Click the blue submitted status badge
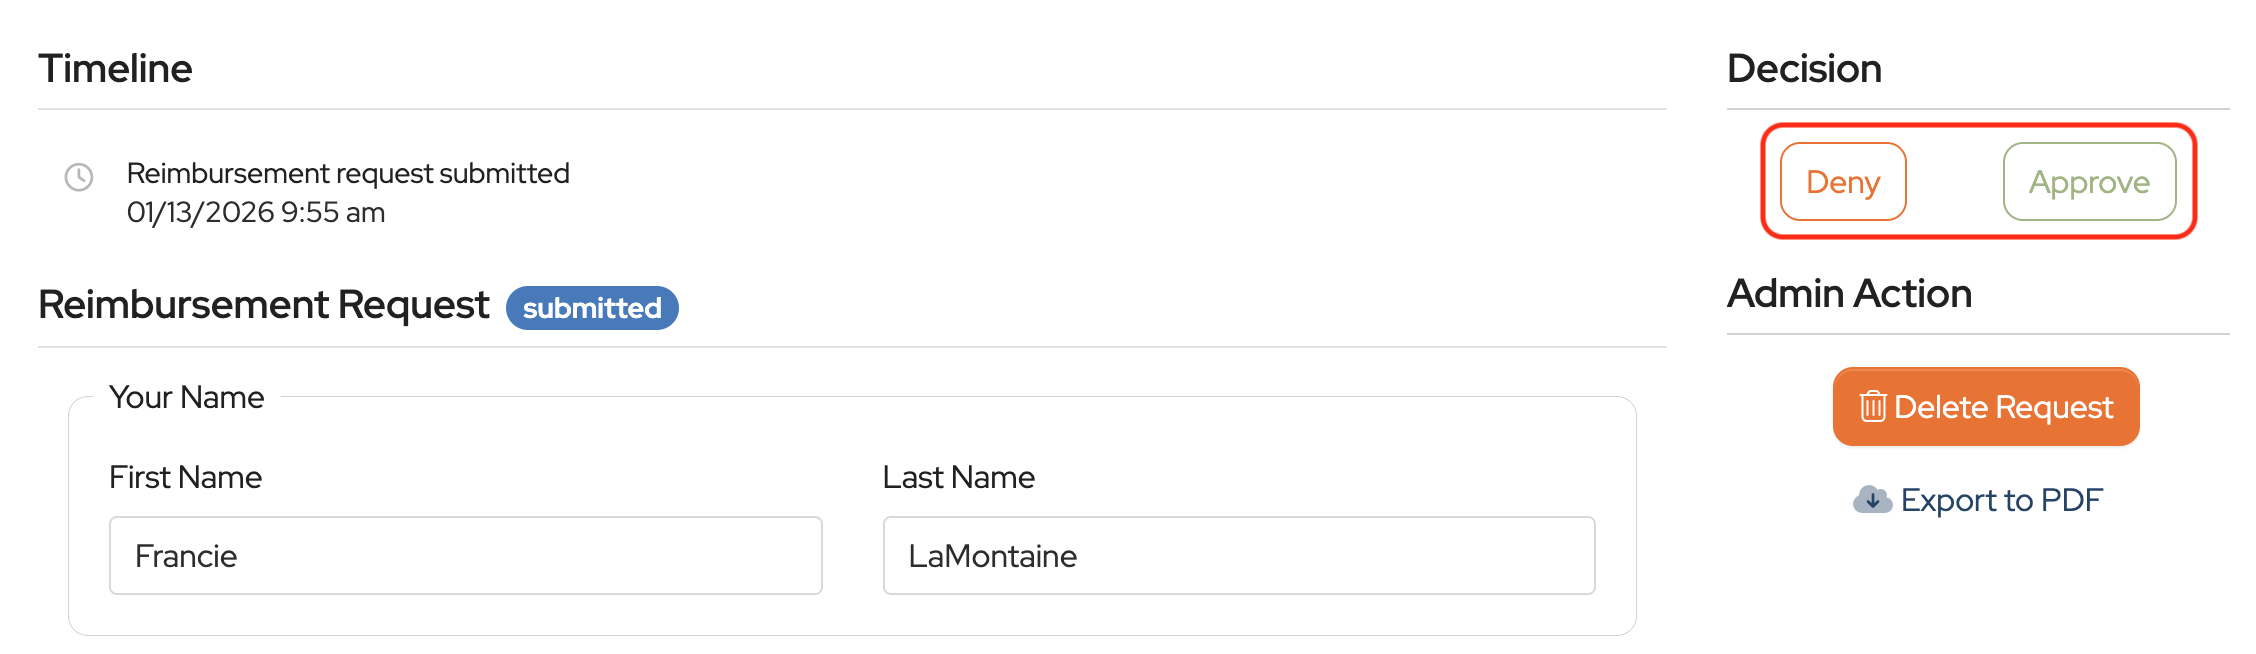 592,308
